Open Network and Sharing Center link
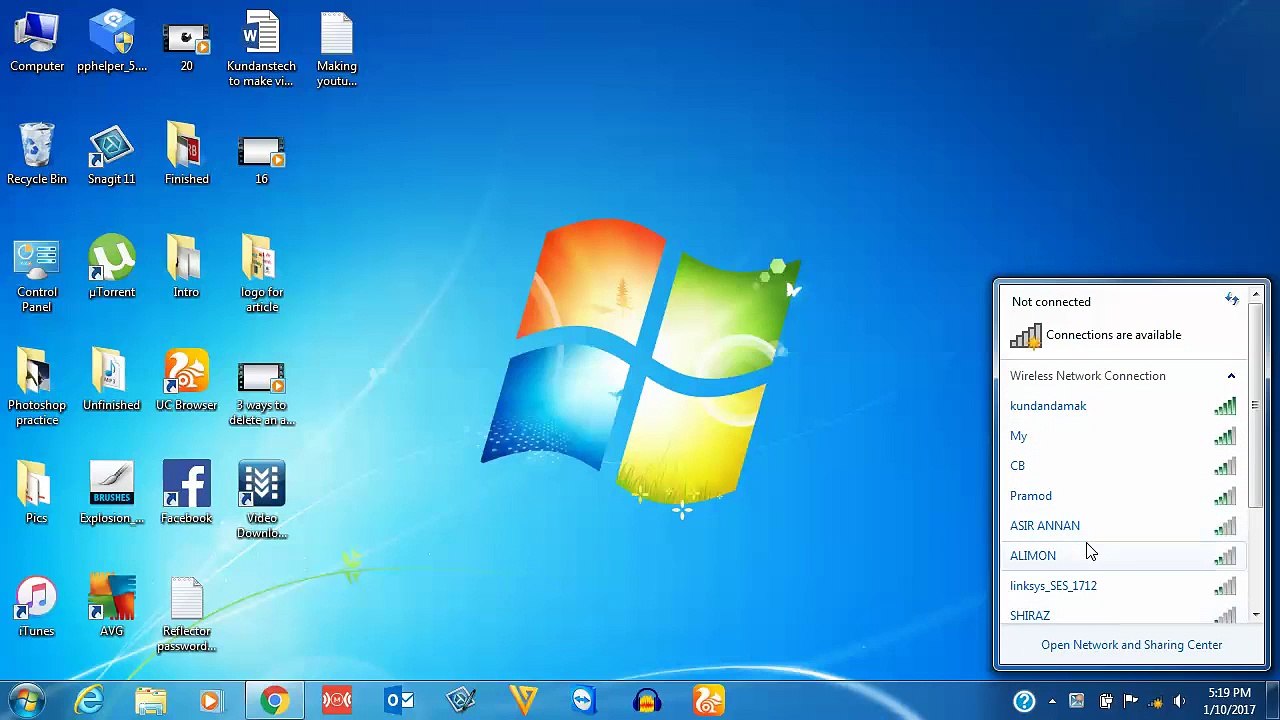The width and height of the screenshot is (1280, 720). click(1131, 645)
